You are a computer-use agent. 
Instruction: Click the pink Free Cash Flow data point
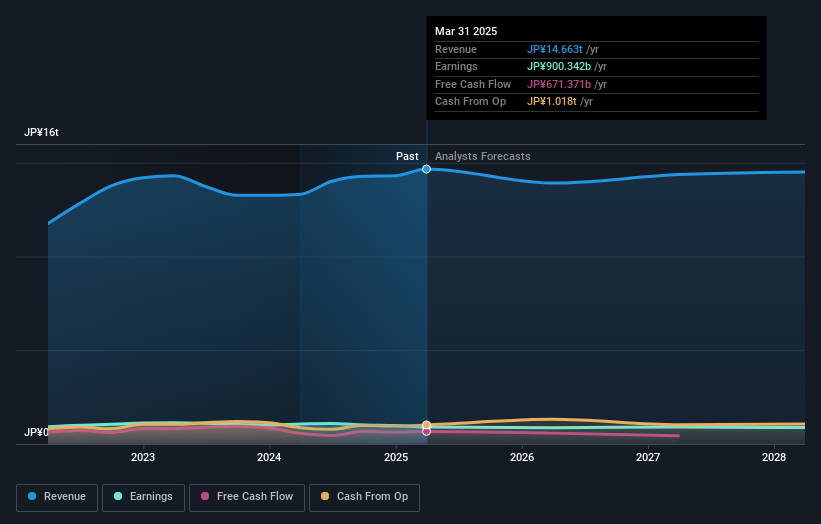426,432
